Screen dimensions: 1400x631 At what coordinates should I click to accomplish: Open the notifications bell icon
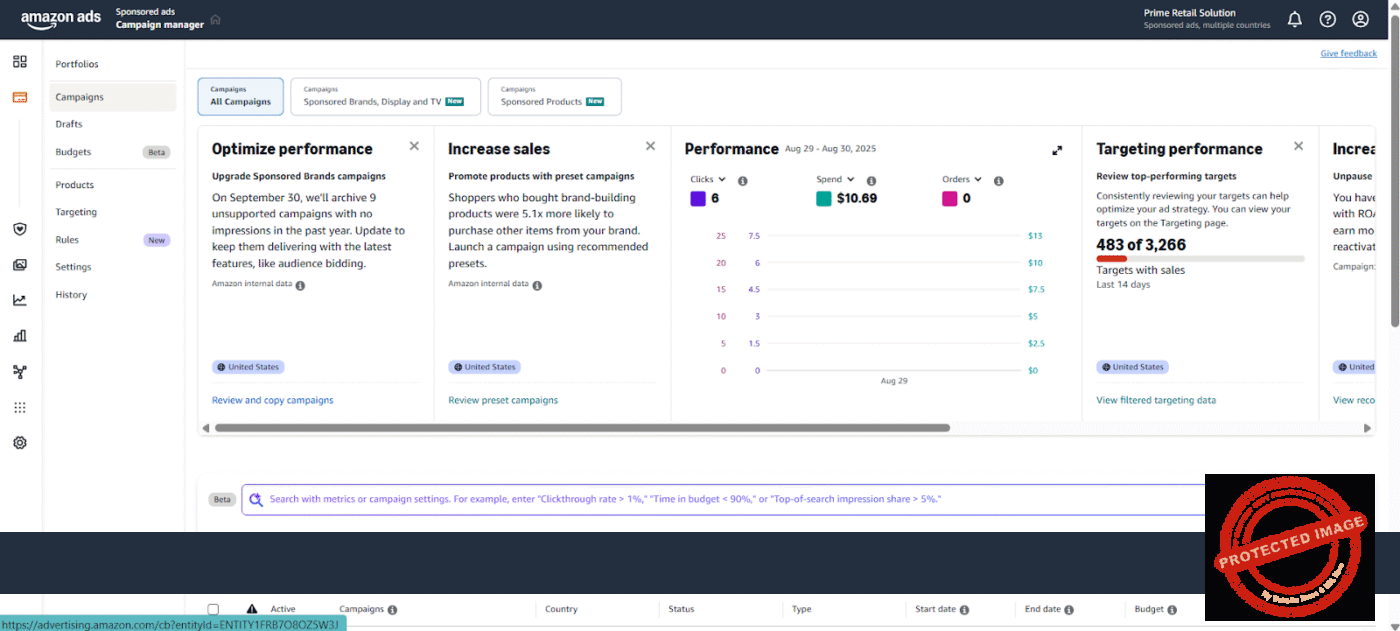coord(1294,19)
